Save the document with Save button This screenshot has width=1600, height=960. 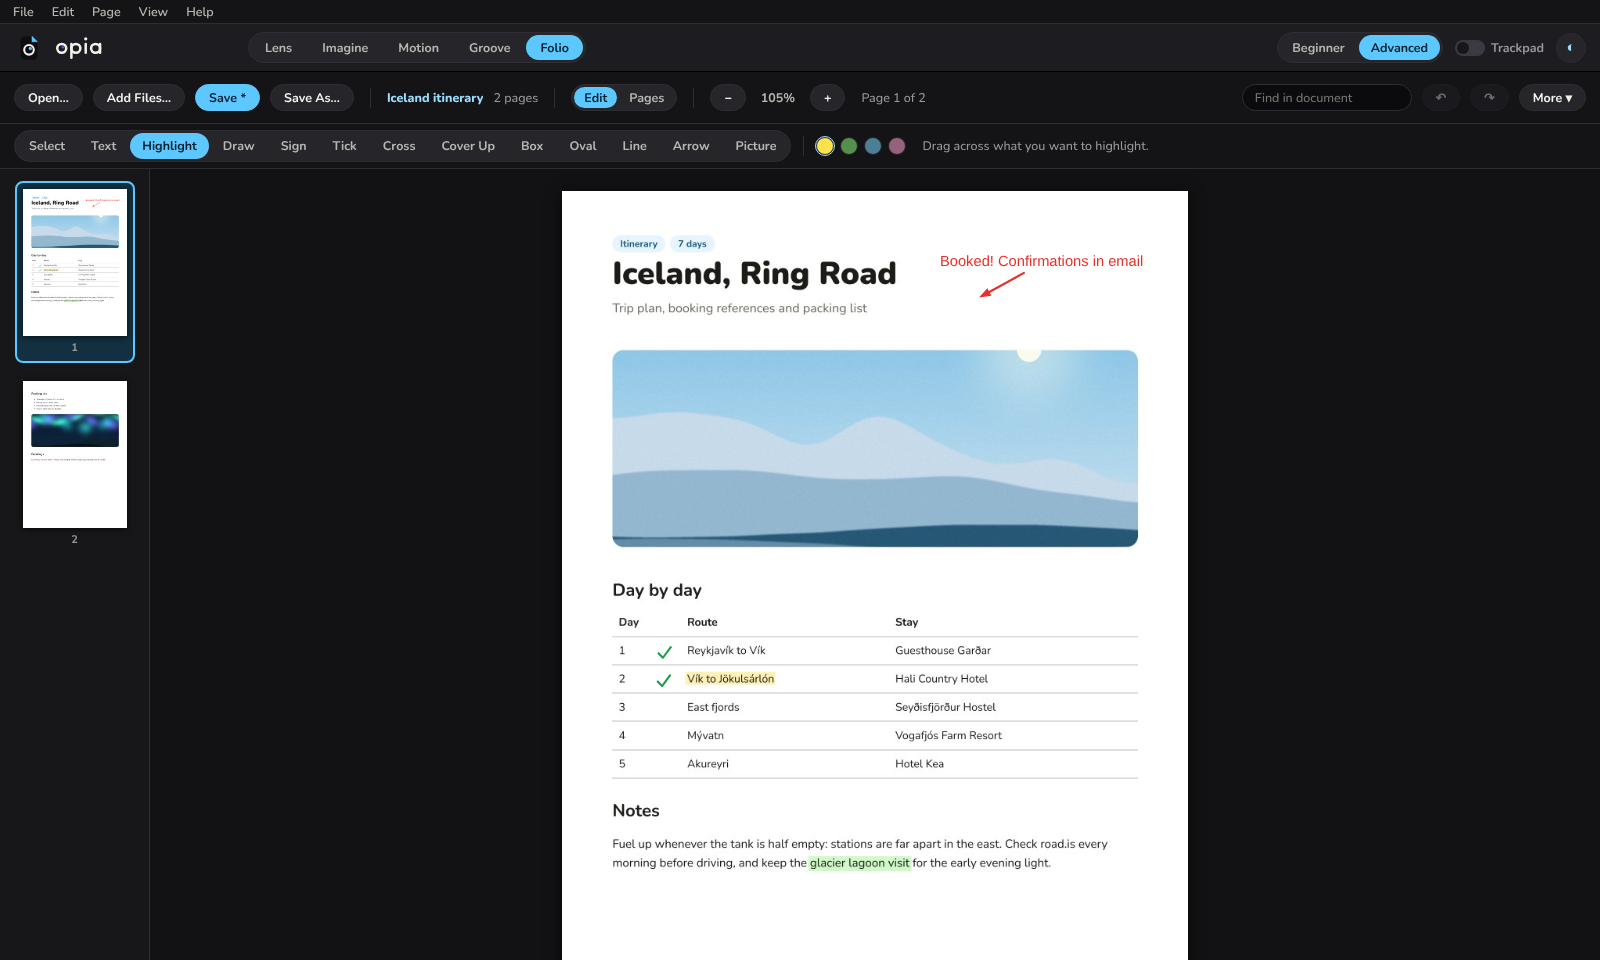tap(227, 98)
